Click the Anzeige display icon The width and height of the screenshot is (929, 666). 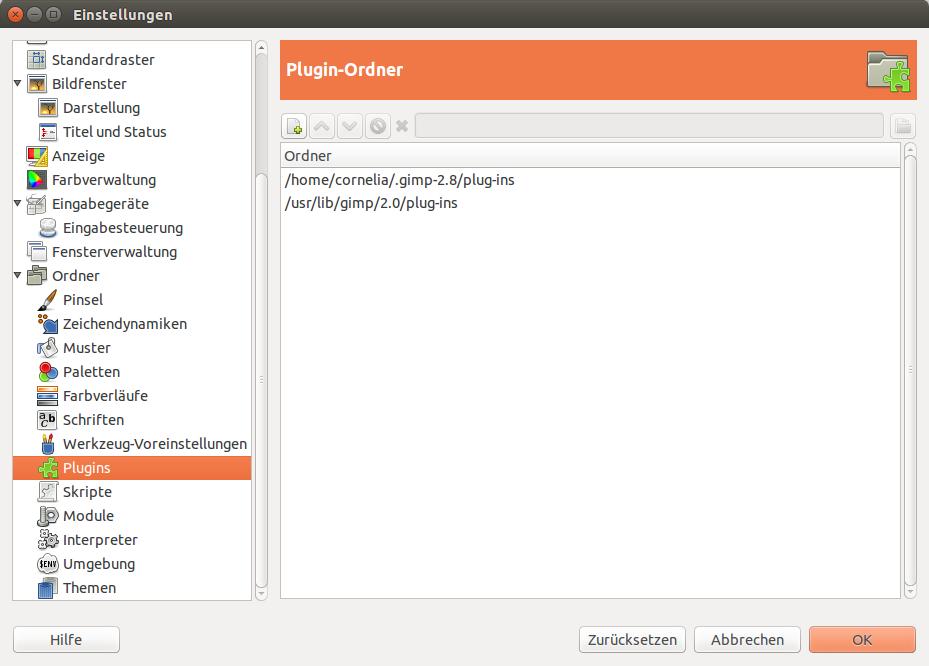(x=37, y=156)
